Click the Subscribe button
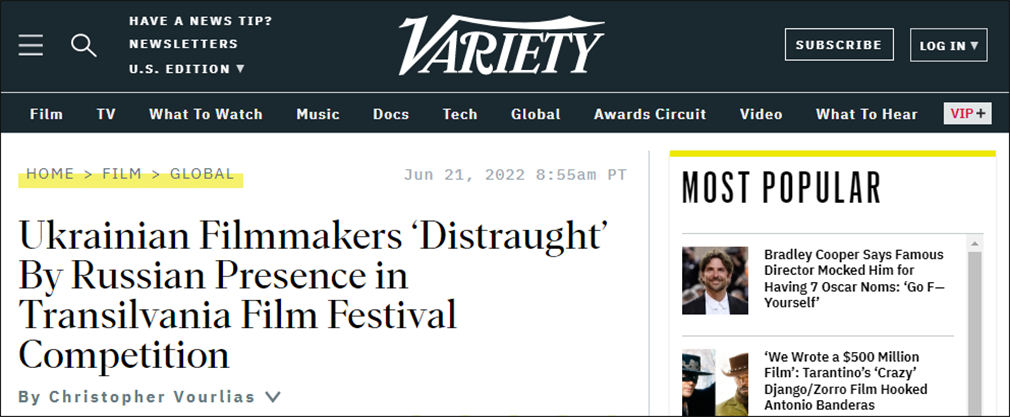 point(838,45)
